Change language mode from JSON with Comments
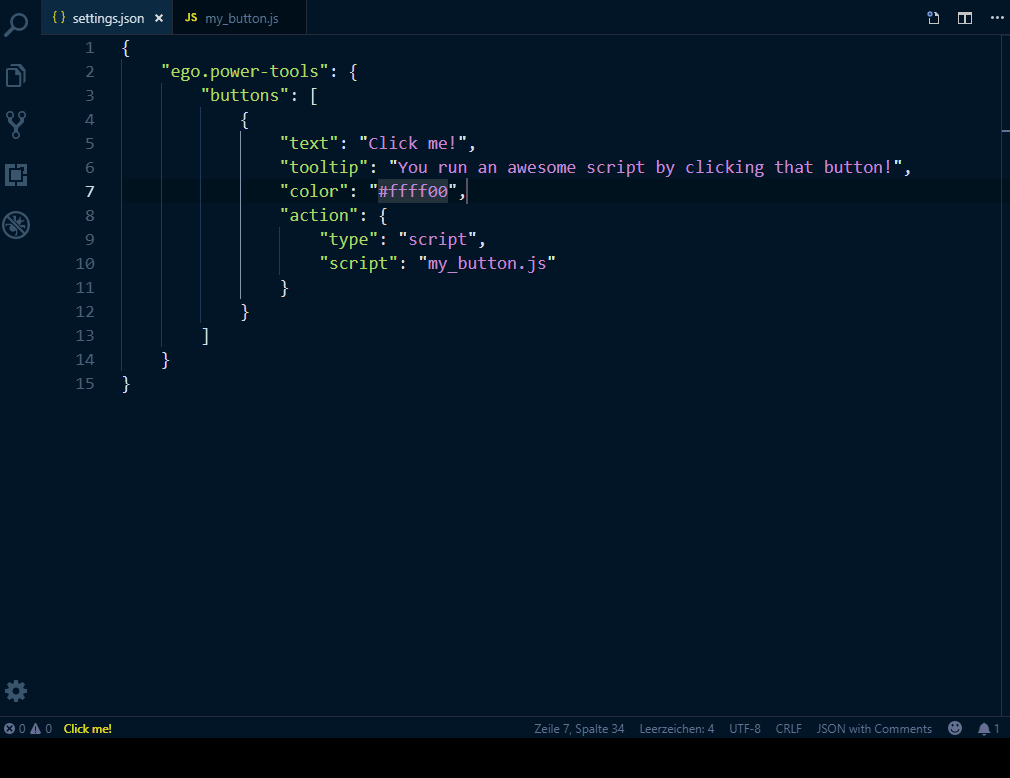This screenshot has height=778, width=1010. coord(874,729)
